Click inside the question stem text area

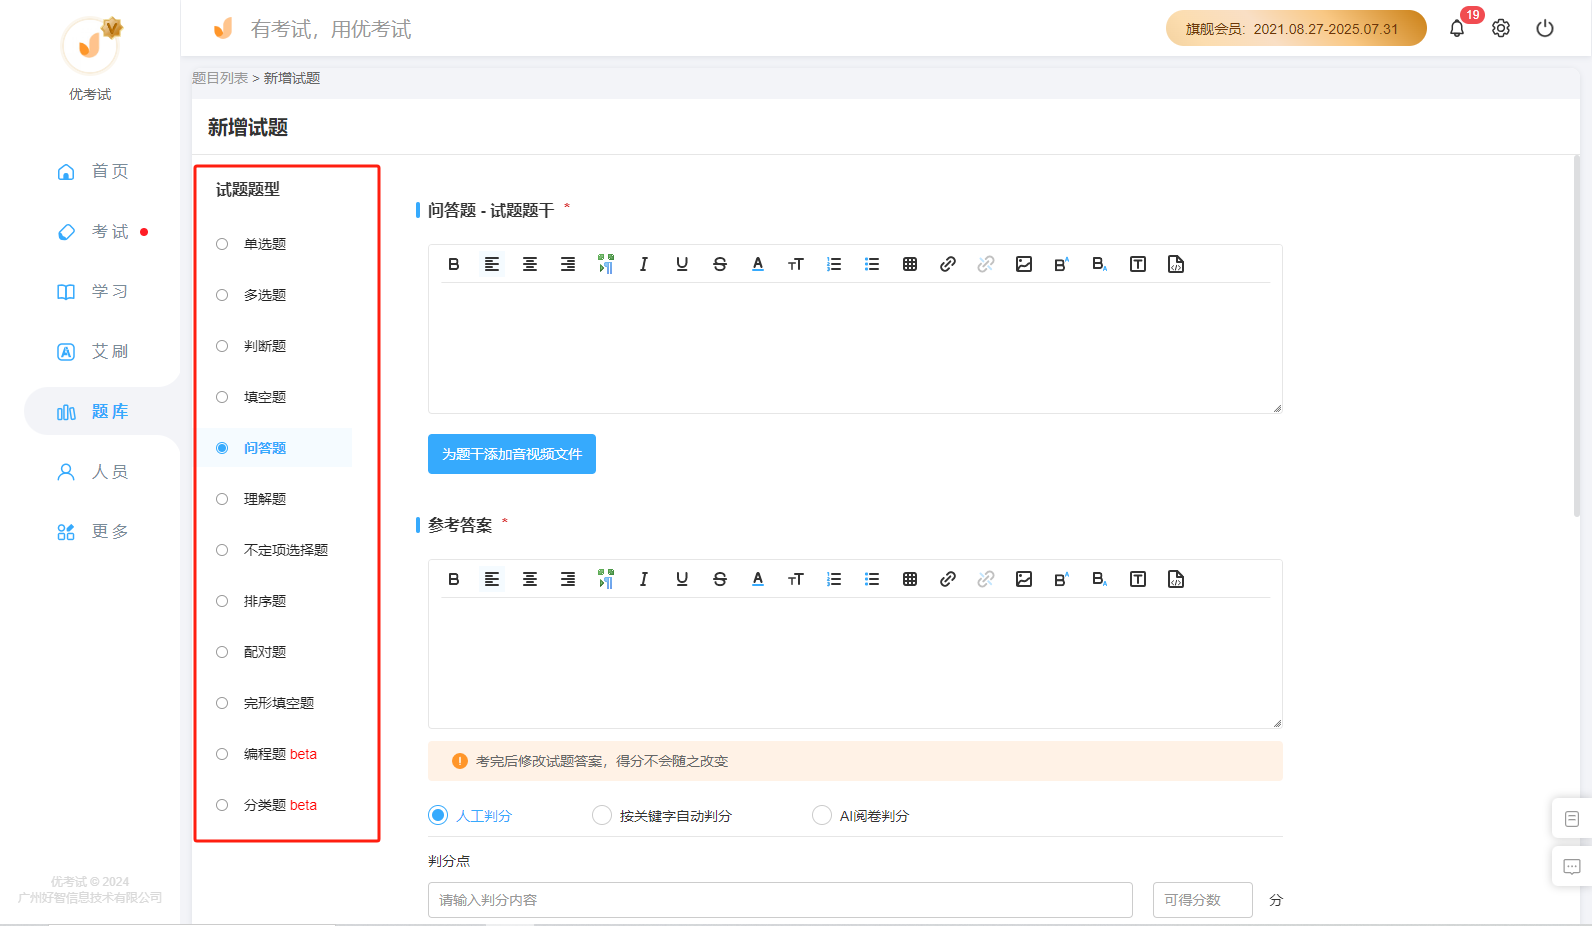pos(855,347)
